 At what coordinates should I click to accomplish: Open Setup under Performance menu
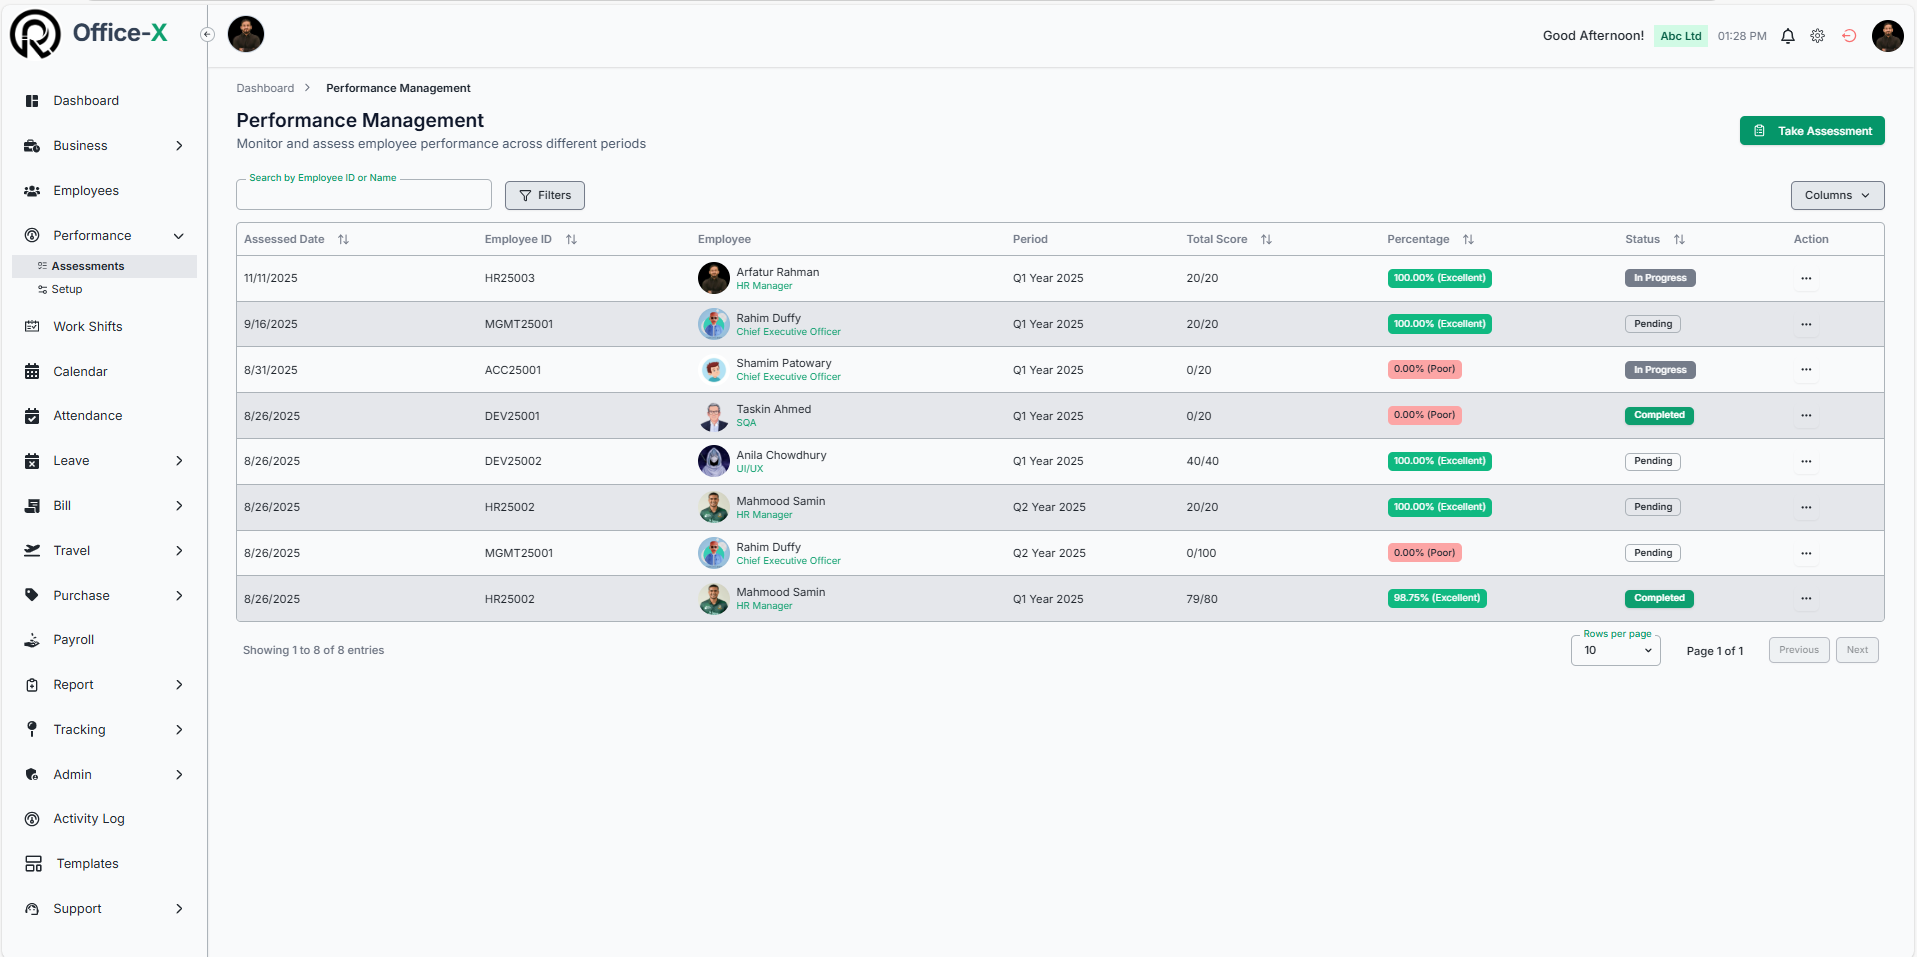point(67,290)
